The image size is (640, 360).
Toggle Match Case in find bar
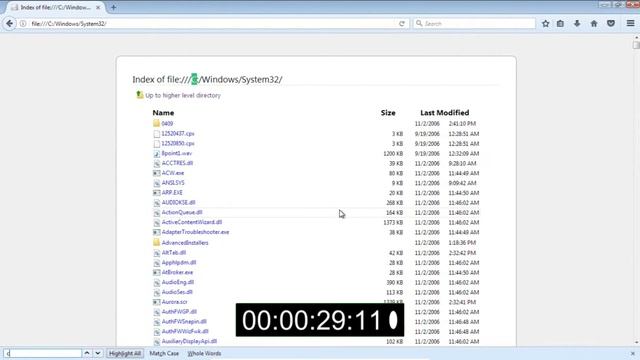pyautogui.click(x=164, y=353)
